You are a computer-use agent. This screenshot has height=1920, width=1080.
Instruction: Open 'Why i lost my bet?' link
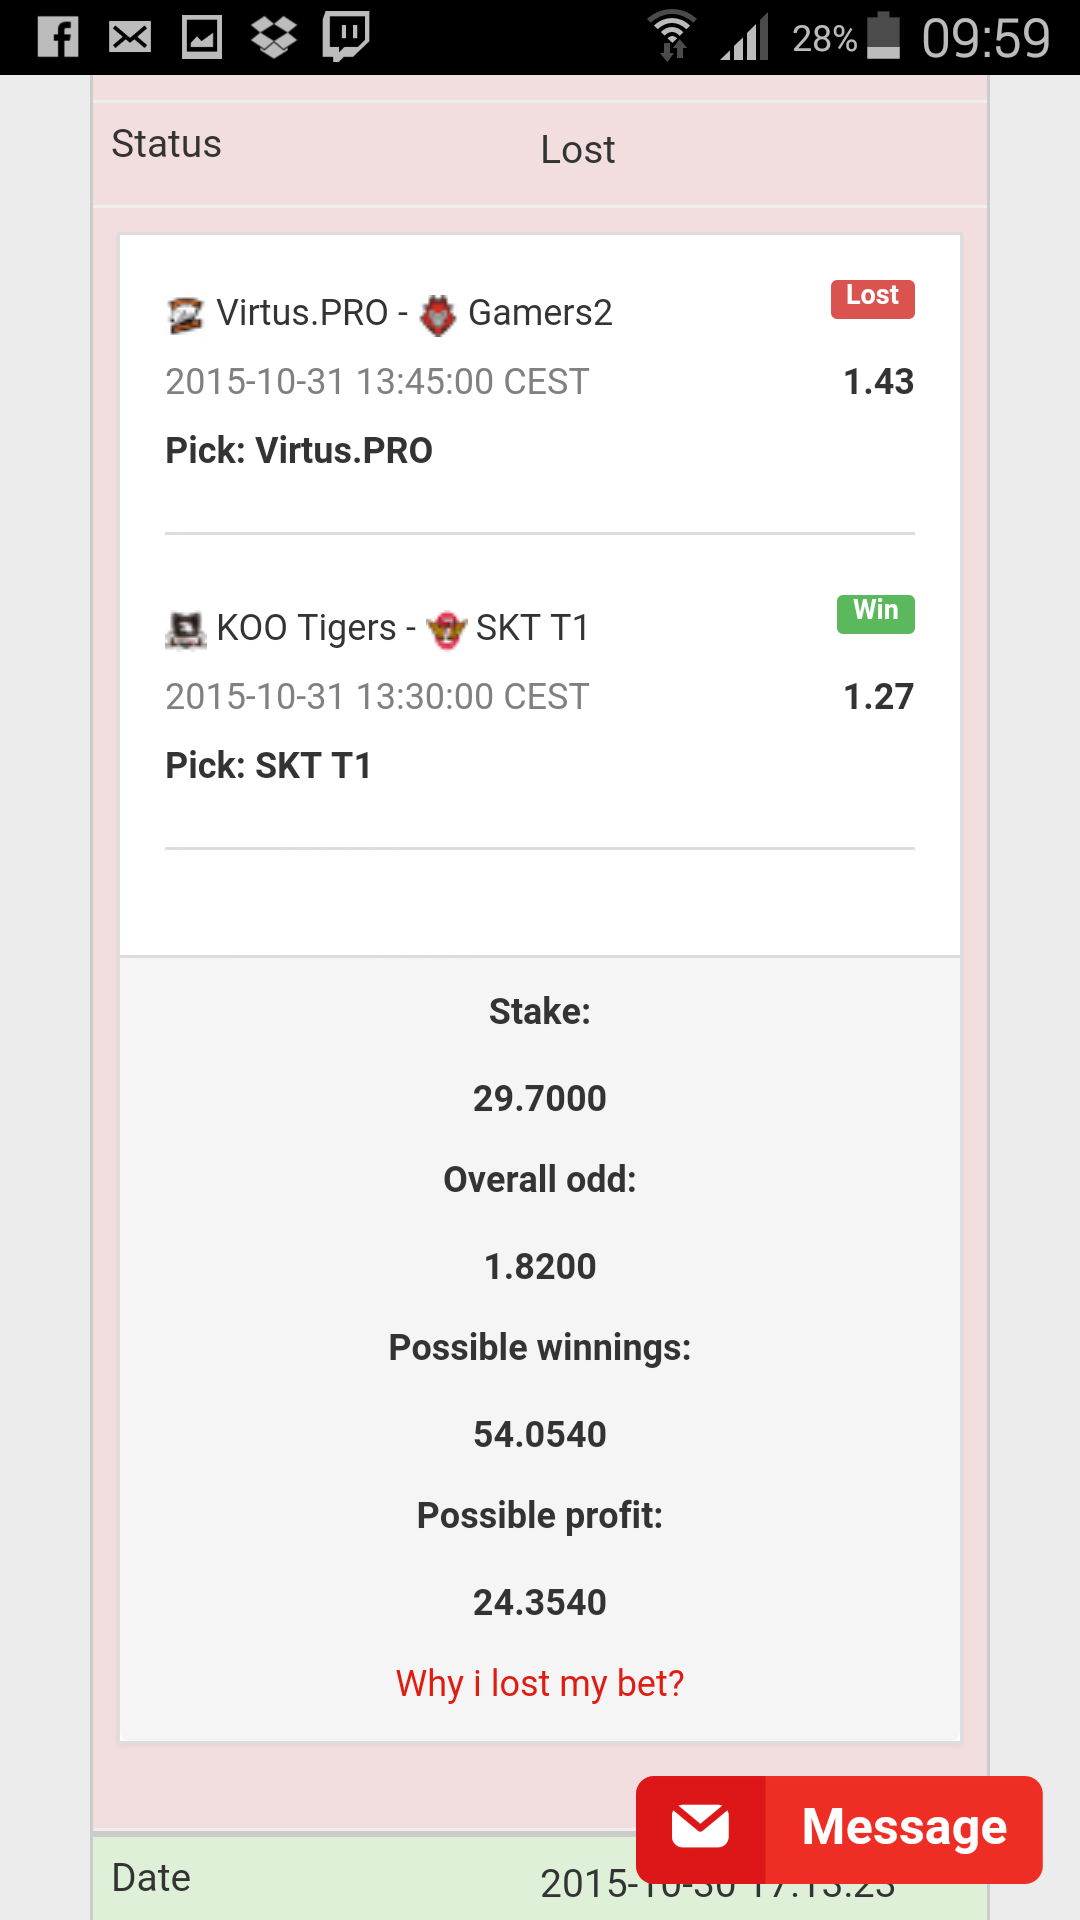540,1684
